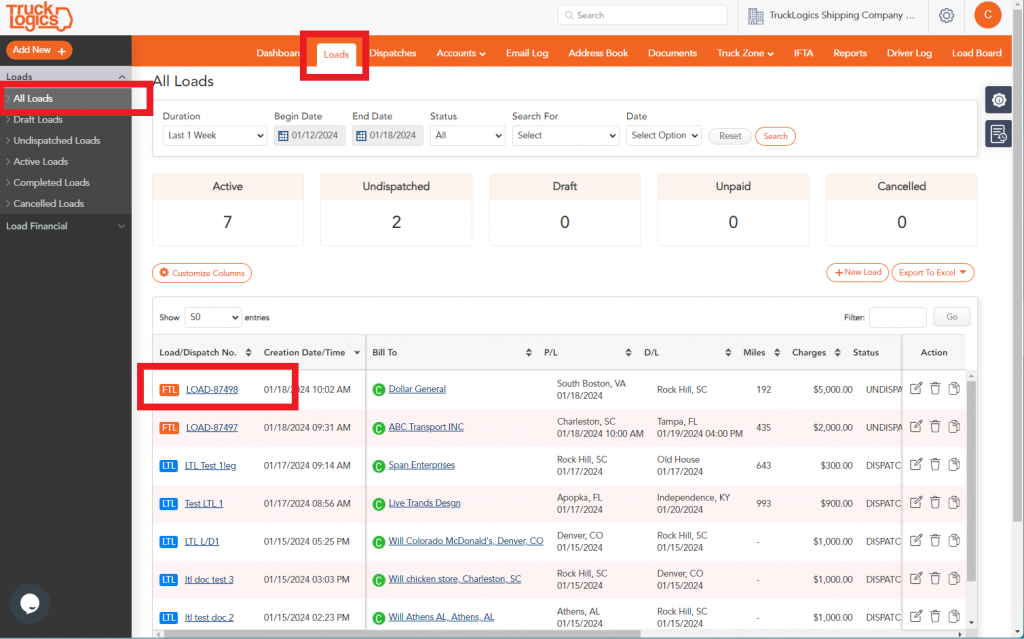Expand the Load Financial sidebar section
Screen dimensions: 1024x639
point(65,226)
